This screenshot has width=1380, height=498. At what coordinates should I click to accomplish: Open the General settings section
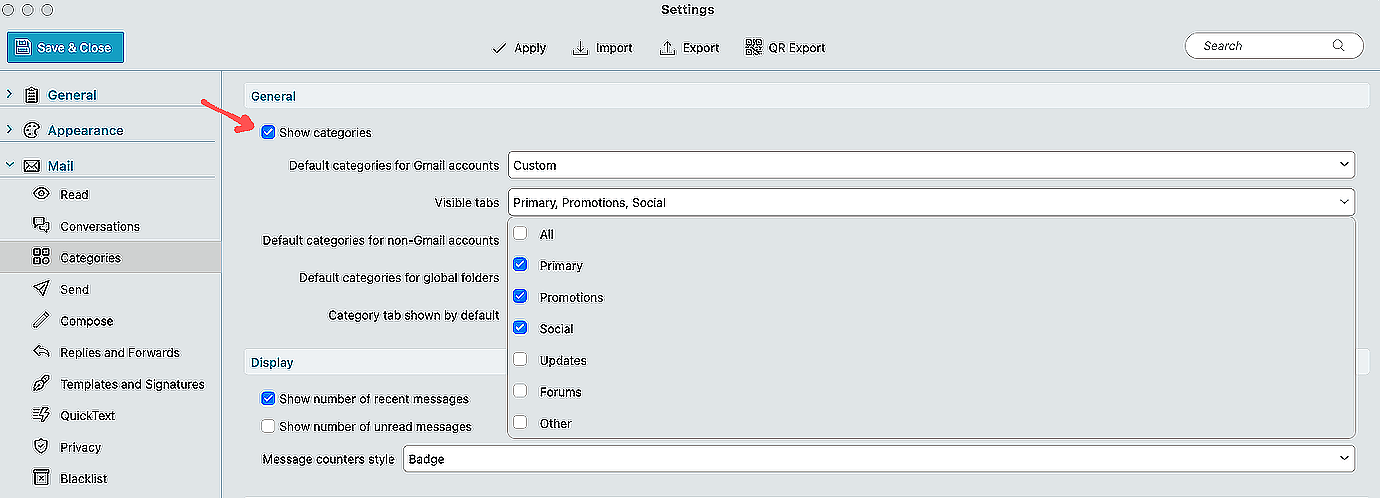tap(72, 95)
